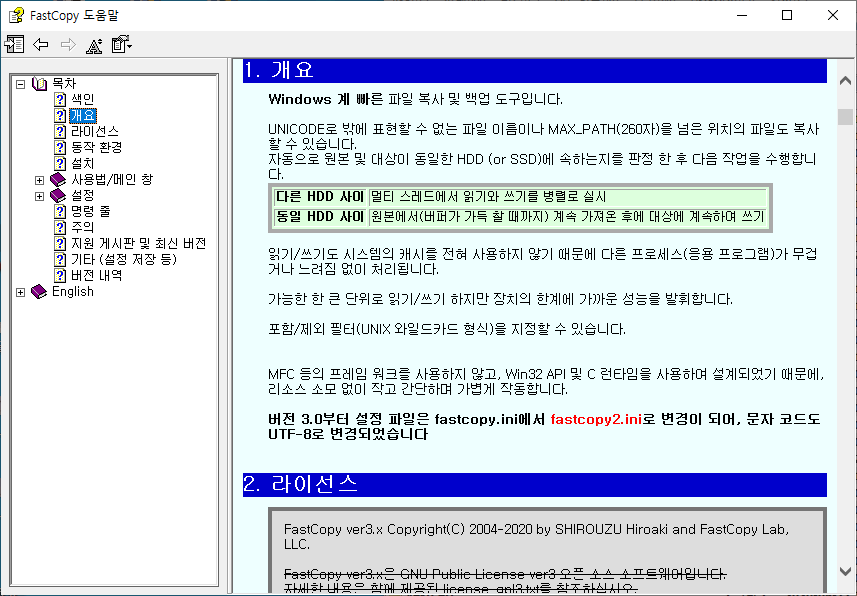
Task: Click the book icon beside 설정
Action: point(58,195)
